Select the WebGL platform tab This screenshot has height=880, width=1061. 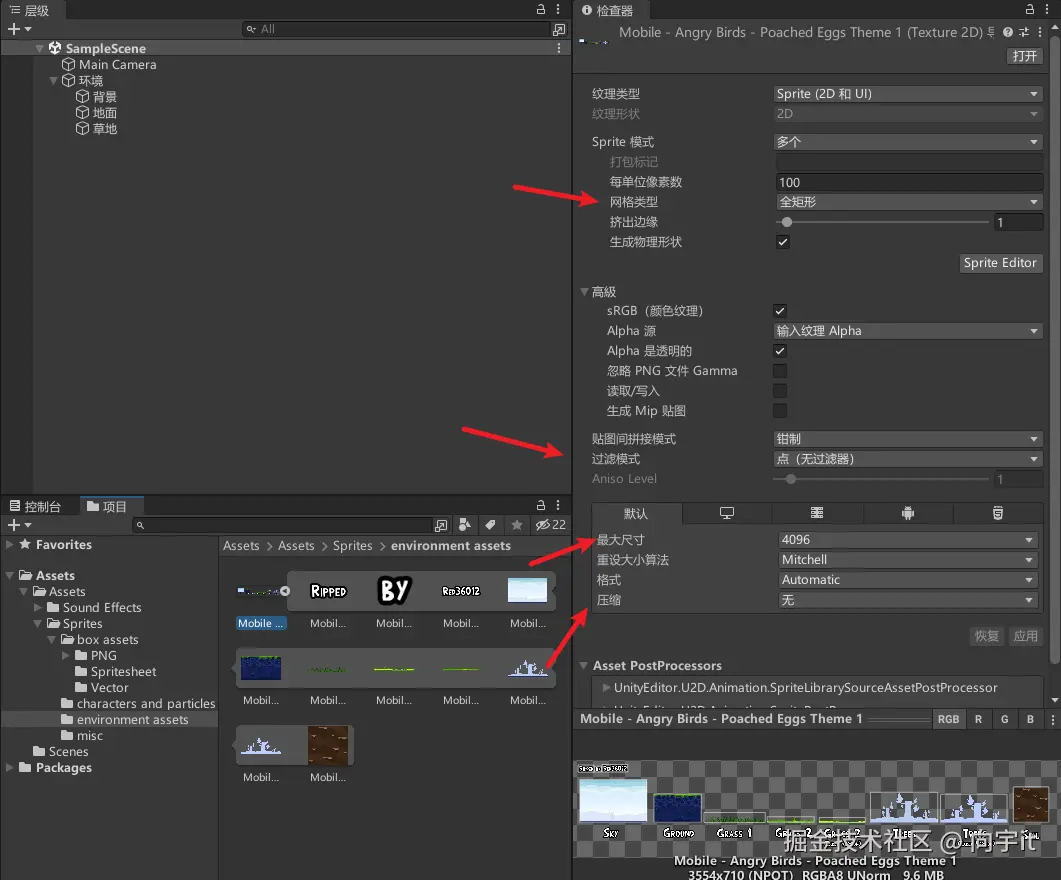[x=997, y=513]
